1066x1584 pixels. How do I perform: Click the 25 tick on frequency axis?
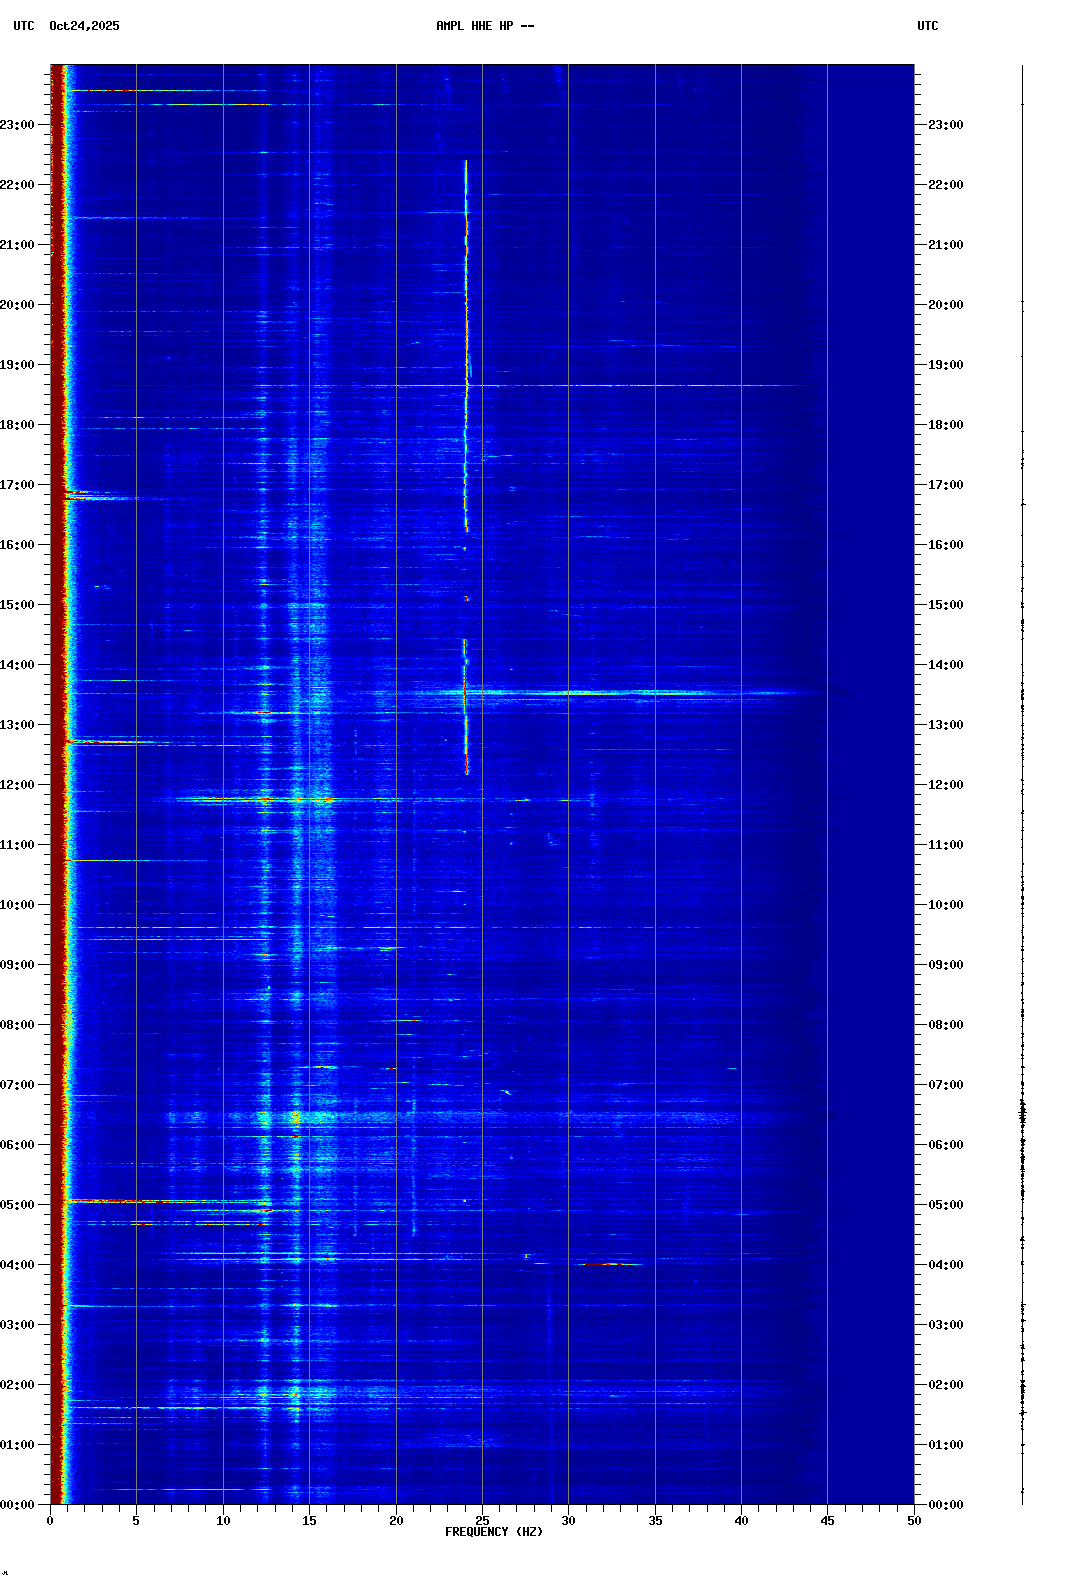click(482, 1520)
